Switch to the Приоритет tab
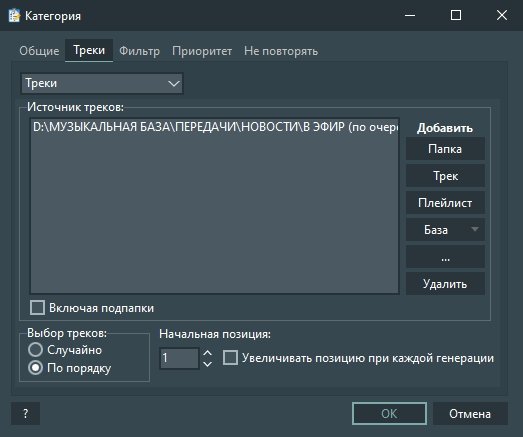523x437 pixels. 202,51
